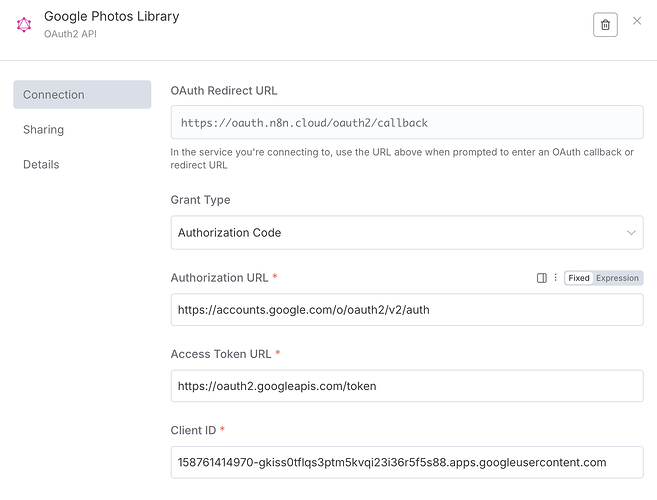
Task: Open the Details tab
Action: pyautogui.click(x=41, y=164)
